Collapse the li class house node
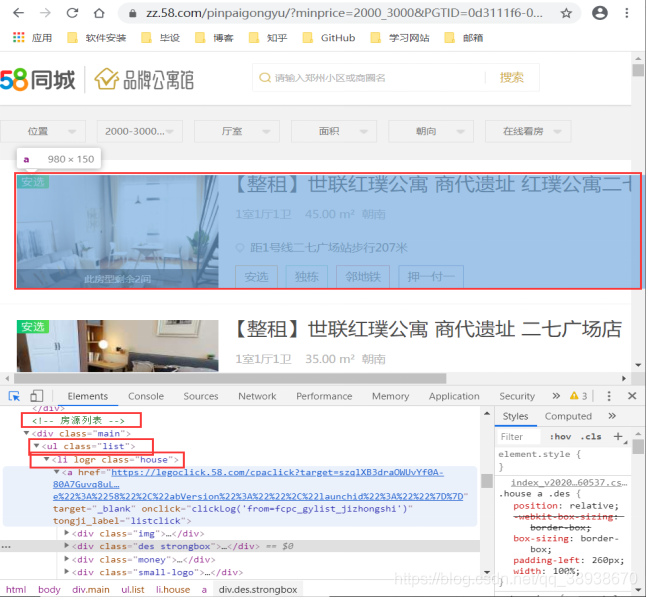Viewport: 647px width, 597px height. point(47,459)
